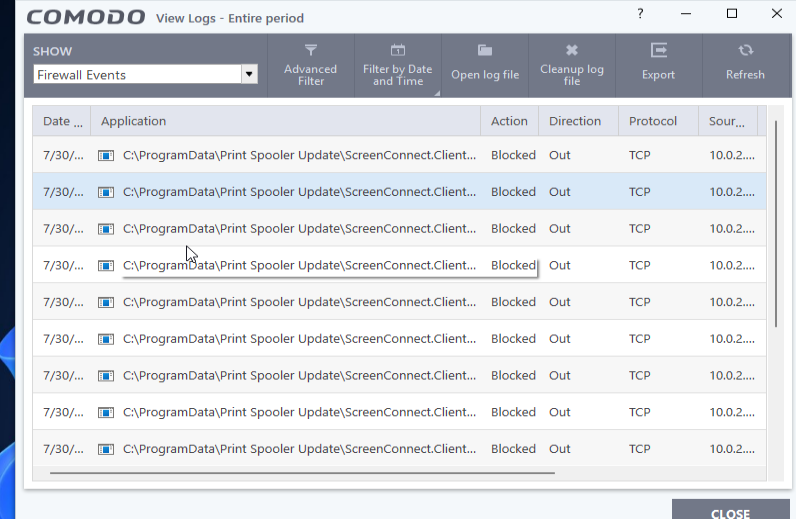Click the Refresh arrows icon
Screen dimensions: 796x519
pyautogui.click(x=745, y=50)
